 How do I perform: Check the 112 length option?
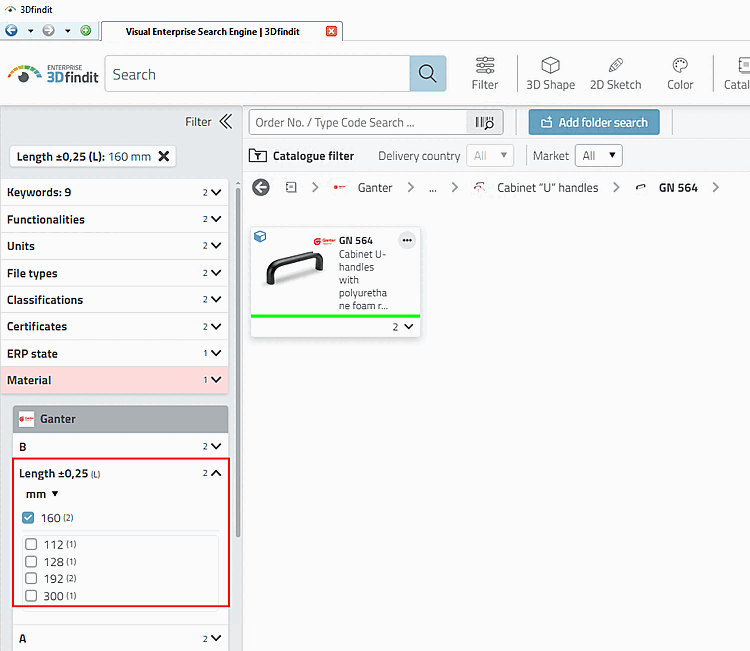point(31,544)
